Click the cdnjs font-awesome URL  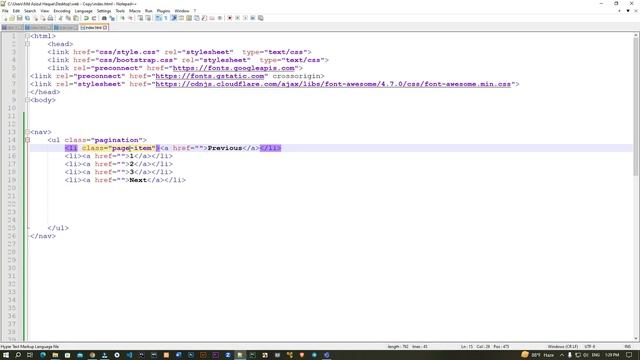(x=333, y=84)
